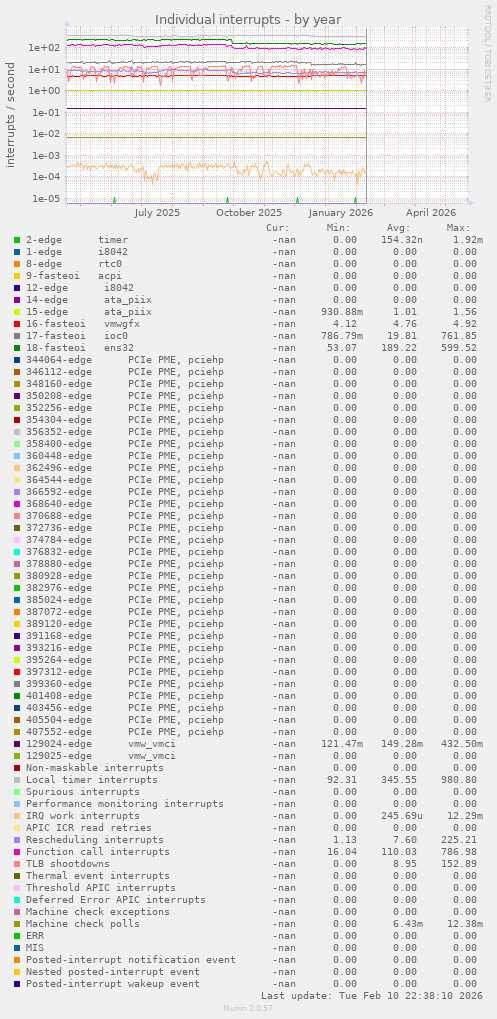Click the July 2025 axis label
Screen dimensions: 497x1019
click(157, 213)
